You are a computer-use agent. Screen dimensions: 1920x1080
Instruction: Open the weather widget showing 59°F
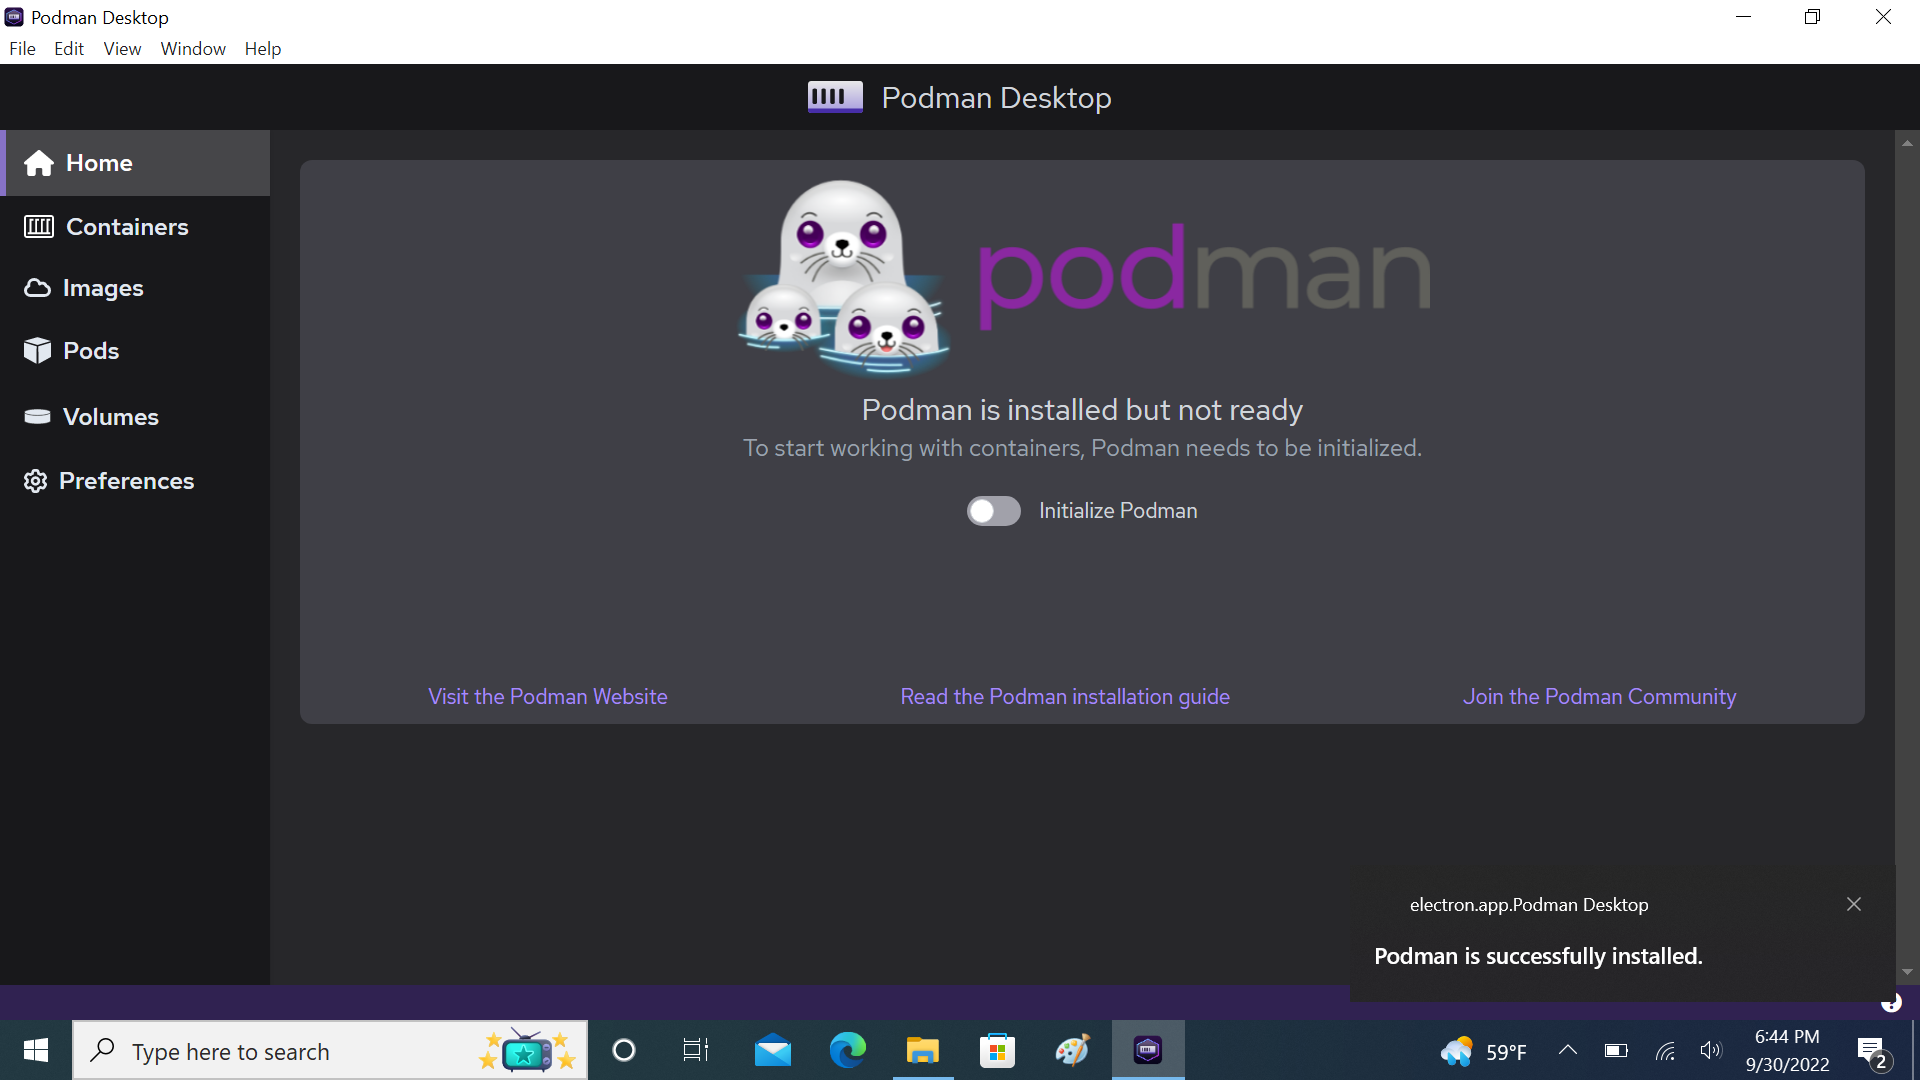pos(1484,1051)
